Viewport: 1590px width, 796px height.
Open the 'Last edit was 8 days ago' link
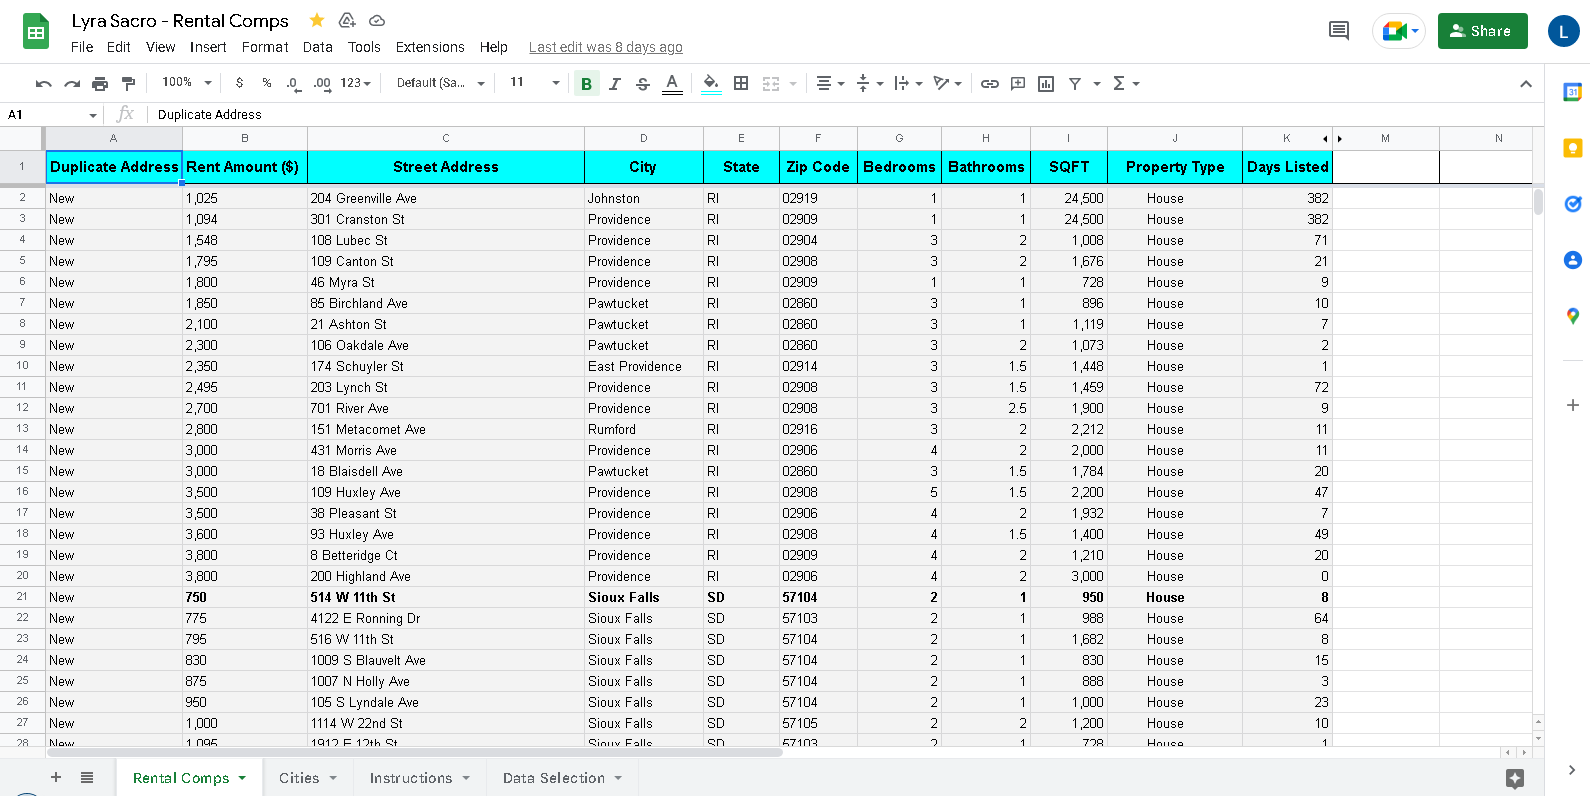[x=606, y=47]
